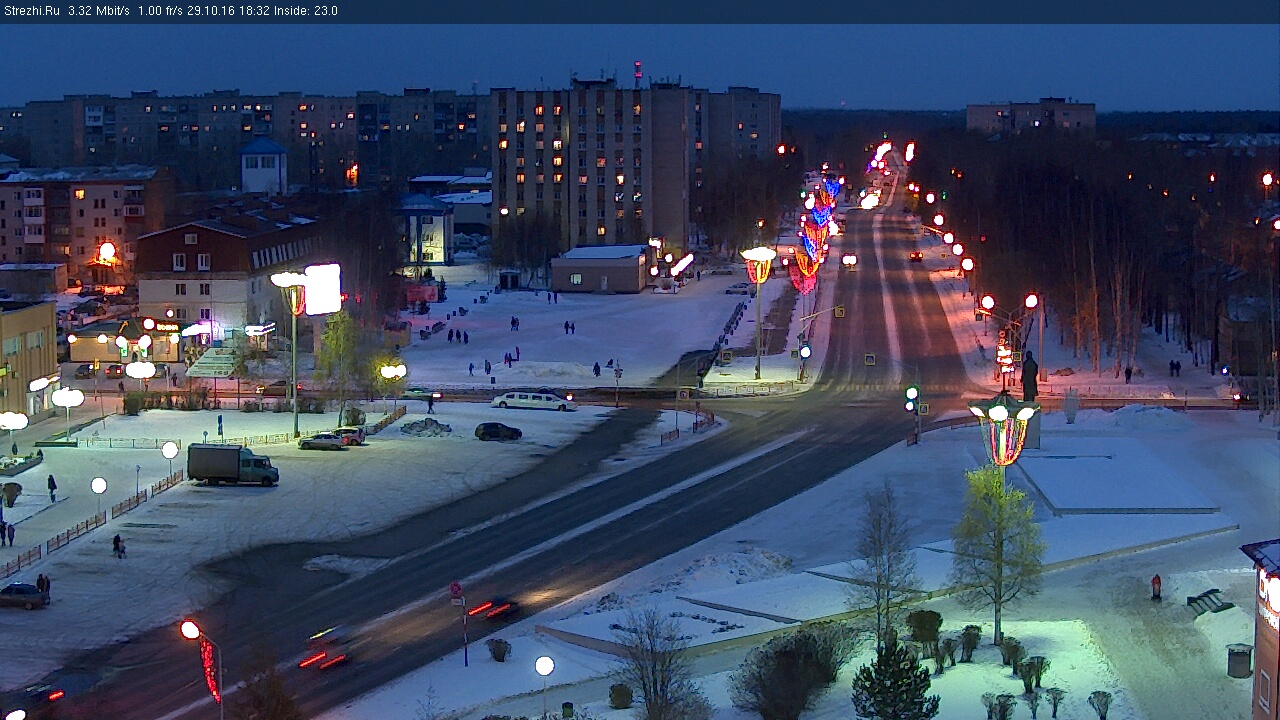
Task: Click the "1.00 fr/s" frame rate readout
Action: (x=160, y=11)
